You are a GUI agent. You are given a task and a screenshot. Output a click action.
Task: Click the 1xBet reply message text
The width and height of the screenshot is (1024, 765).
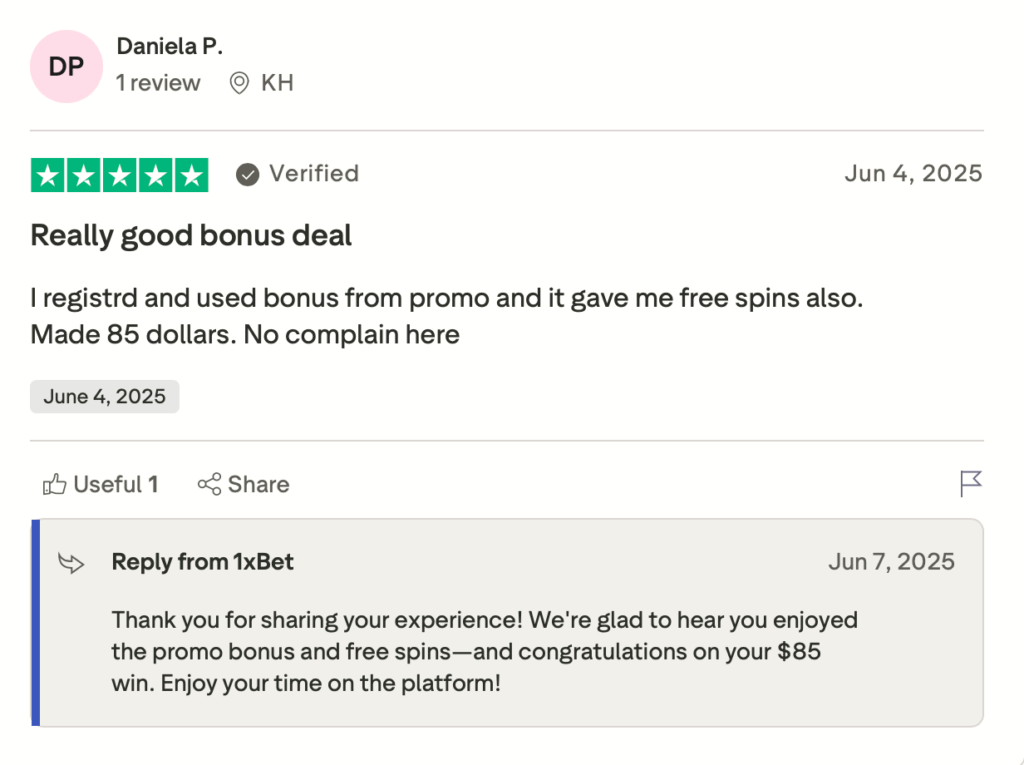(484, 652)
